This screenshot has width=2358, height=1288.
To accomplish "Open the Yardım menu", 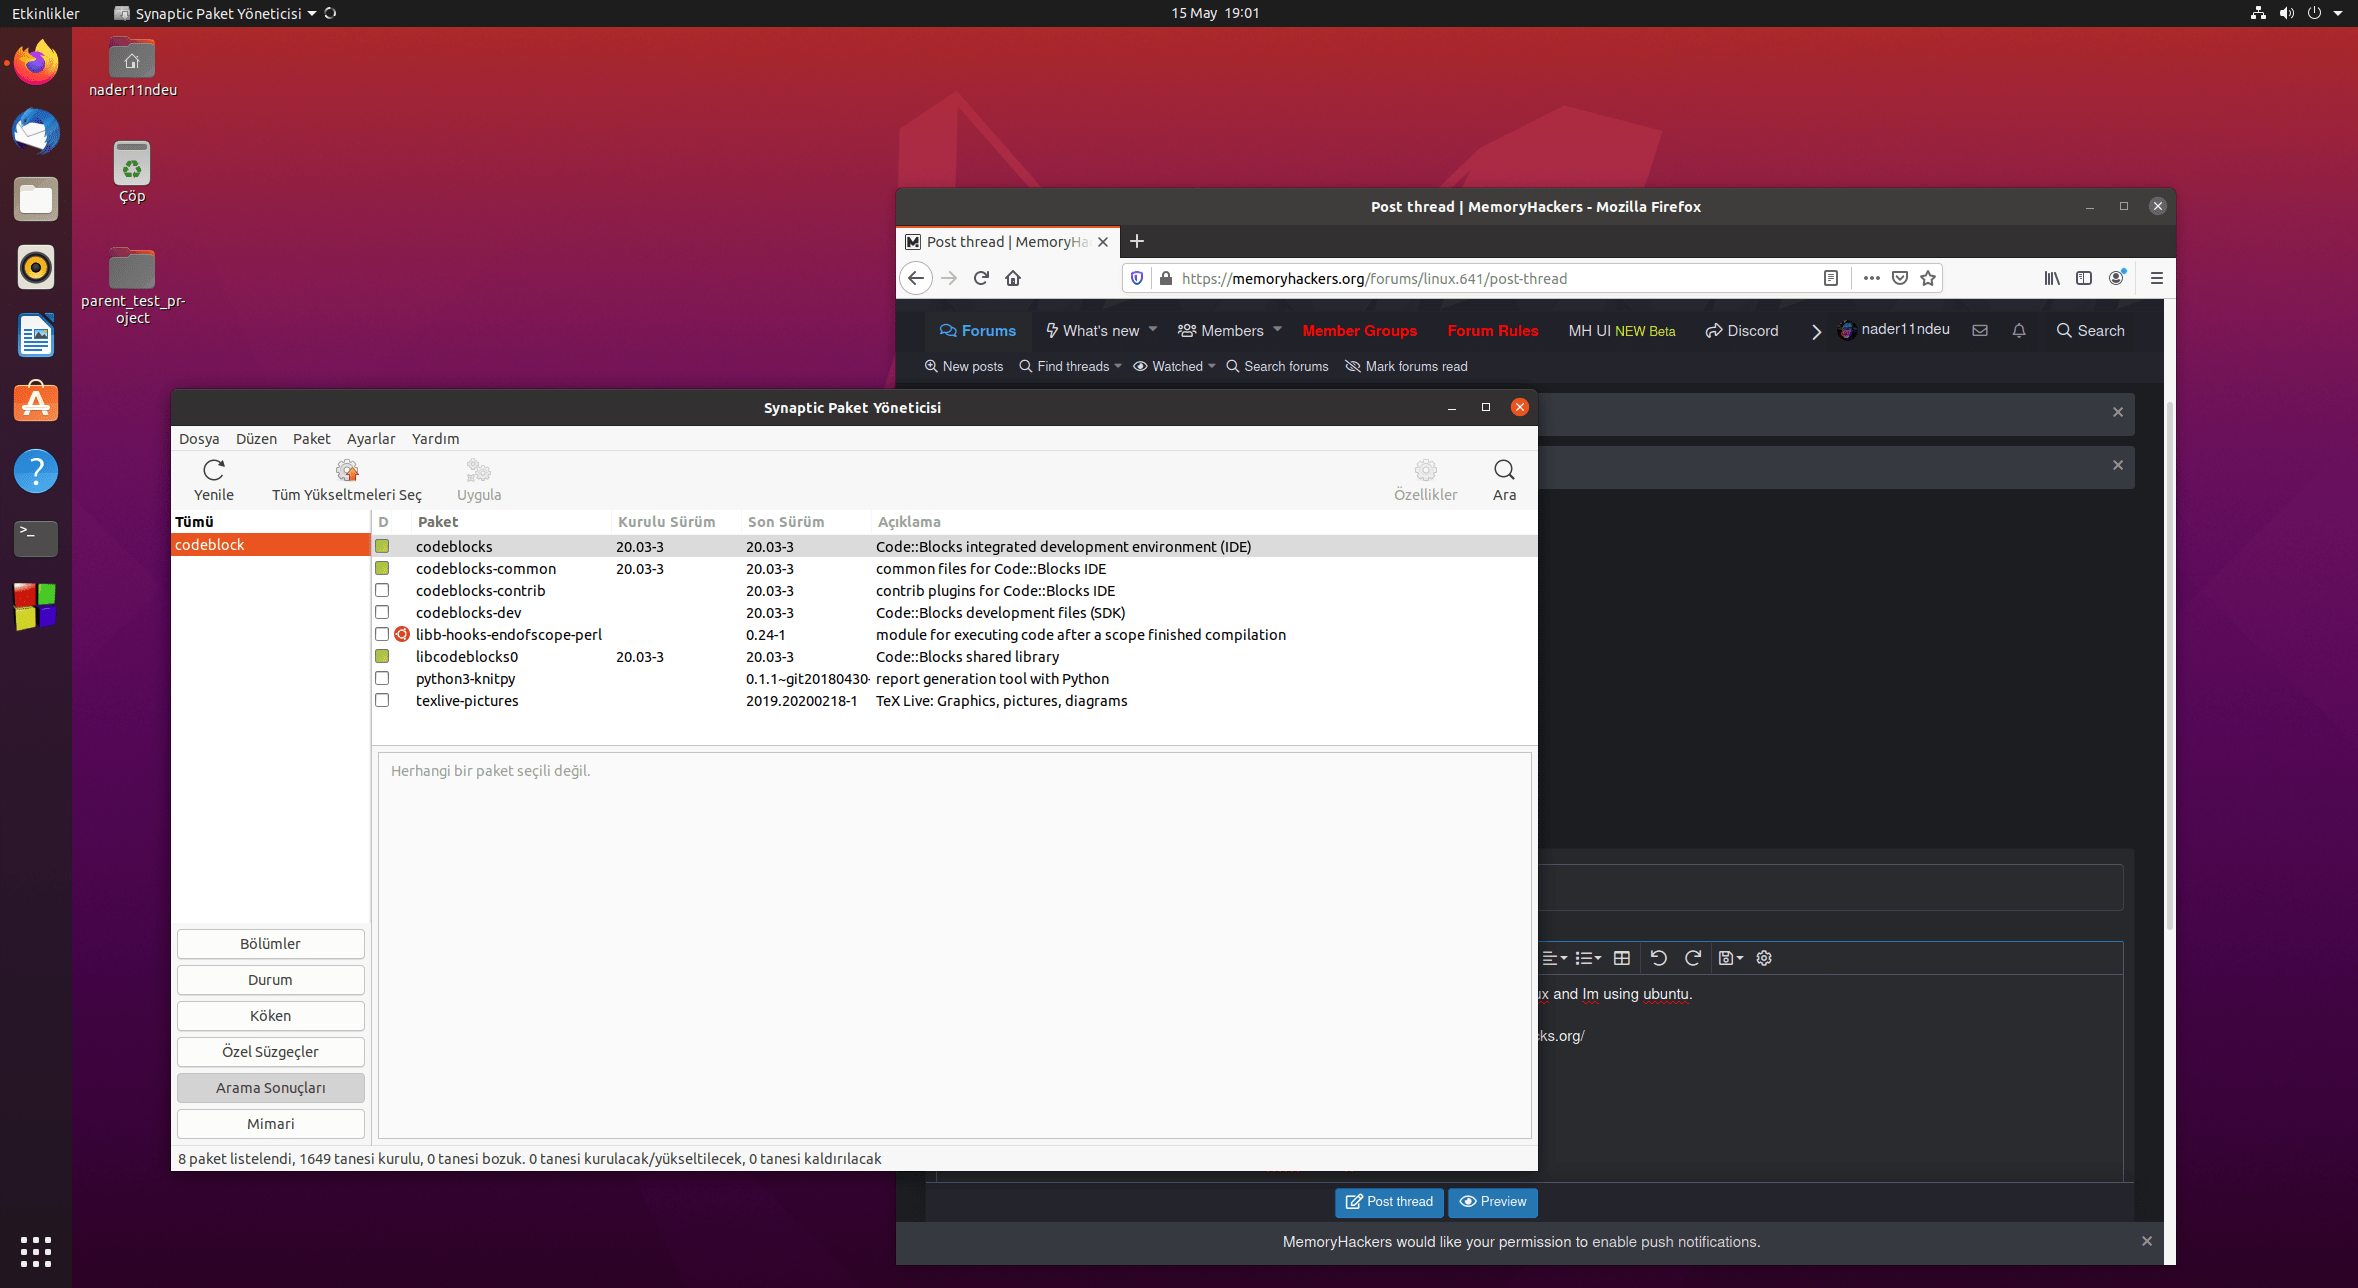I will 435,438.
